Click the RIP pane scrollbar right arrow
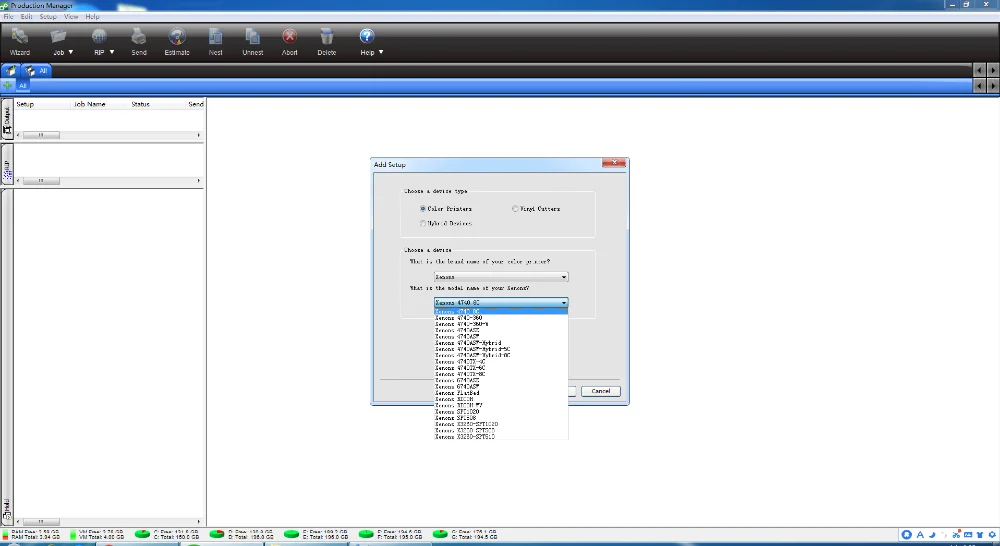 199,181
